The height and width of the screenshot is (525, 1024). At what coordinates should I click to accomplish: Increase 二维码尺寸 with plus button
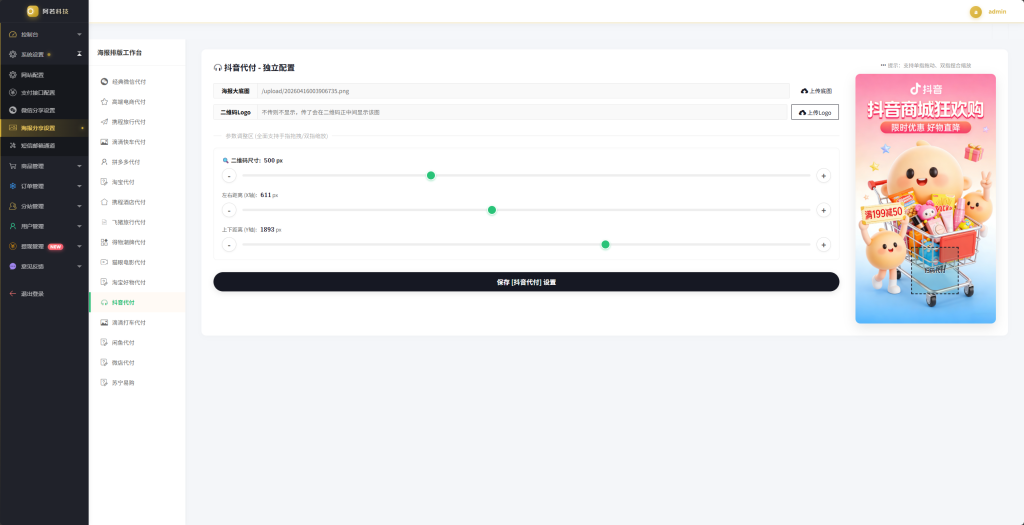[824, 176]
